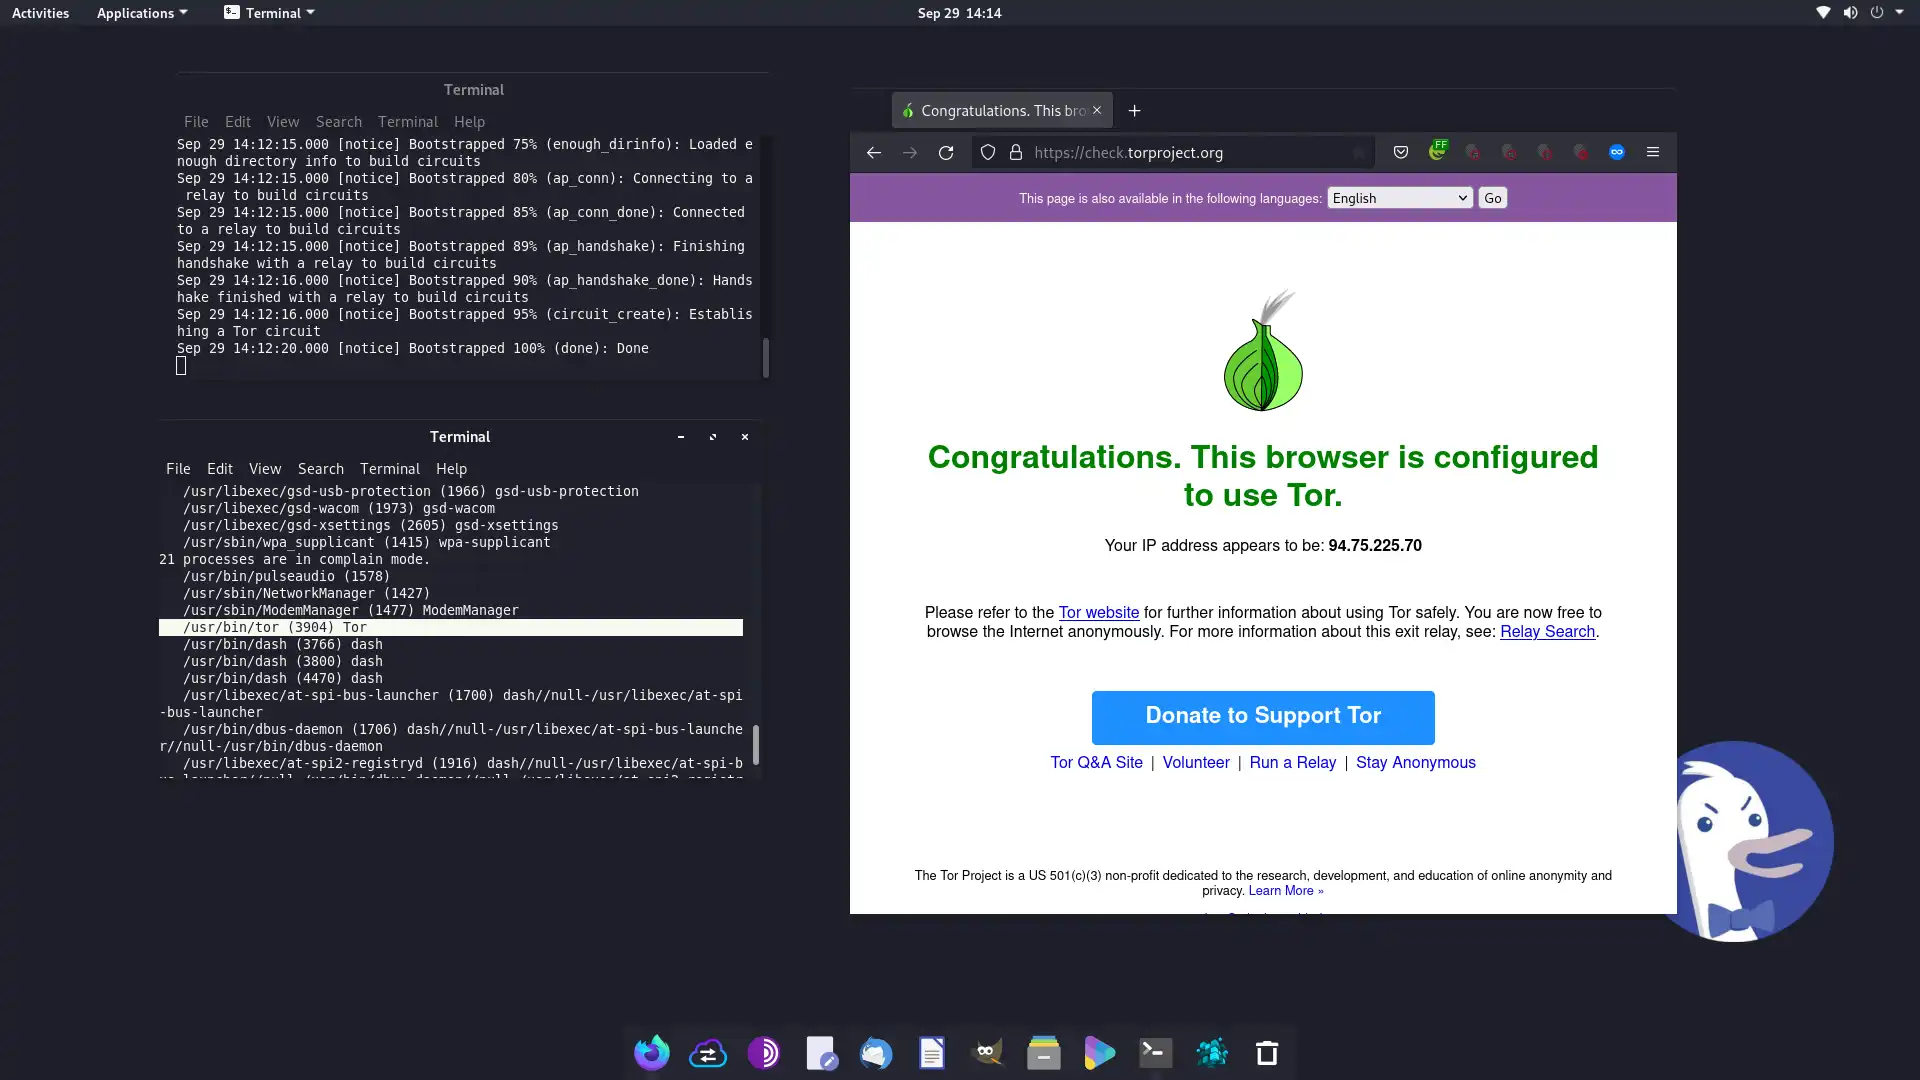The image size is (1920, 1080).
Task: Click the Firefox icon in taskbar
Action: coord(651,1052)
